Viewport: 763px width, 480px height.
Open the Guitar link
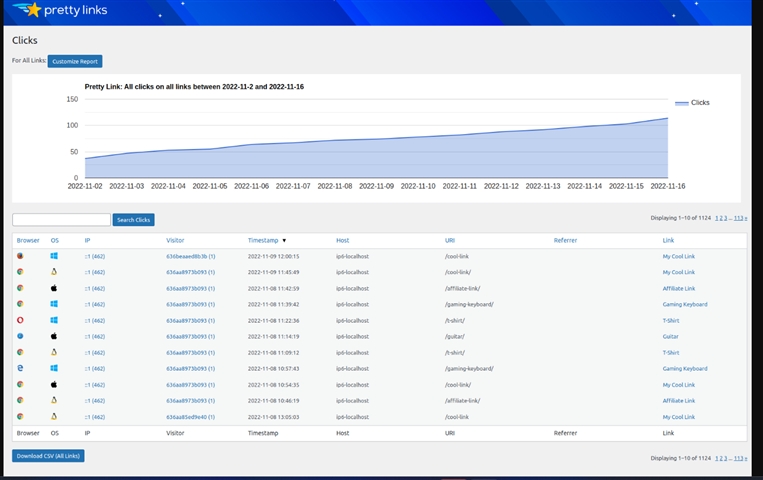tap(670, 336)
